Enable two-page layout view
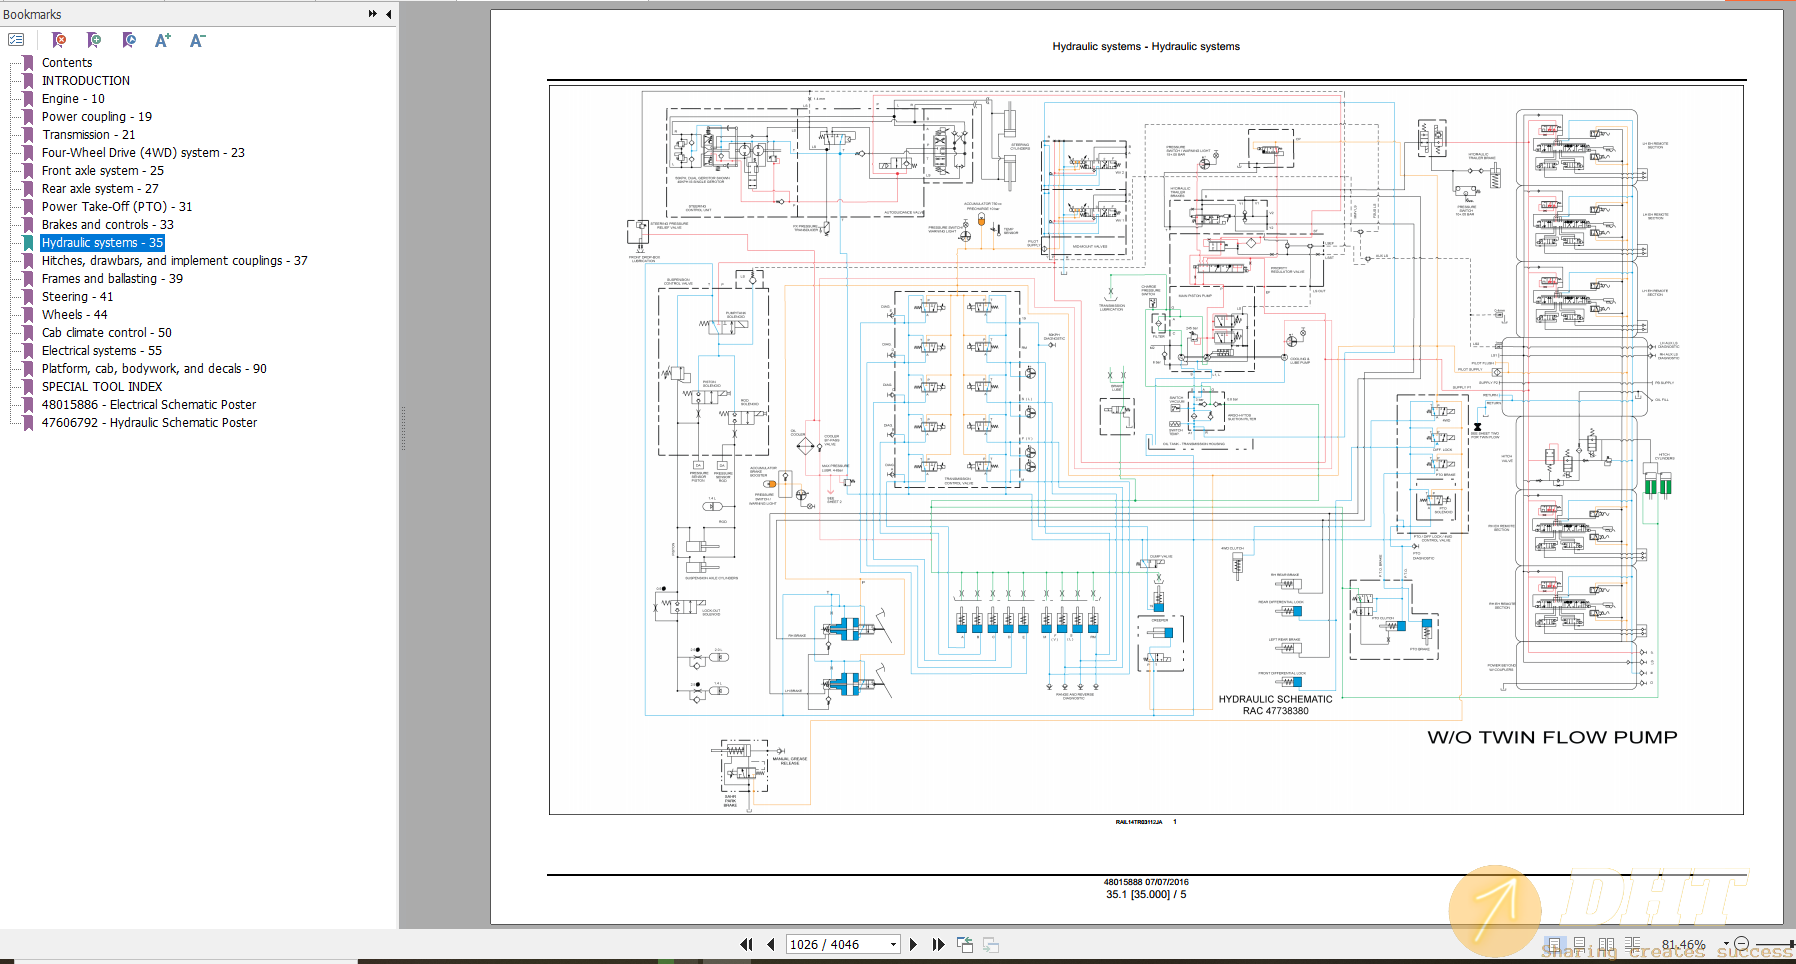Image resolution: width=1796 pixels, height=964 pixels. tap(1607, 943)
